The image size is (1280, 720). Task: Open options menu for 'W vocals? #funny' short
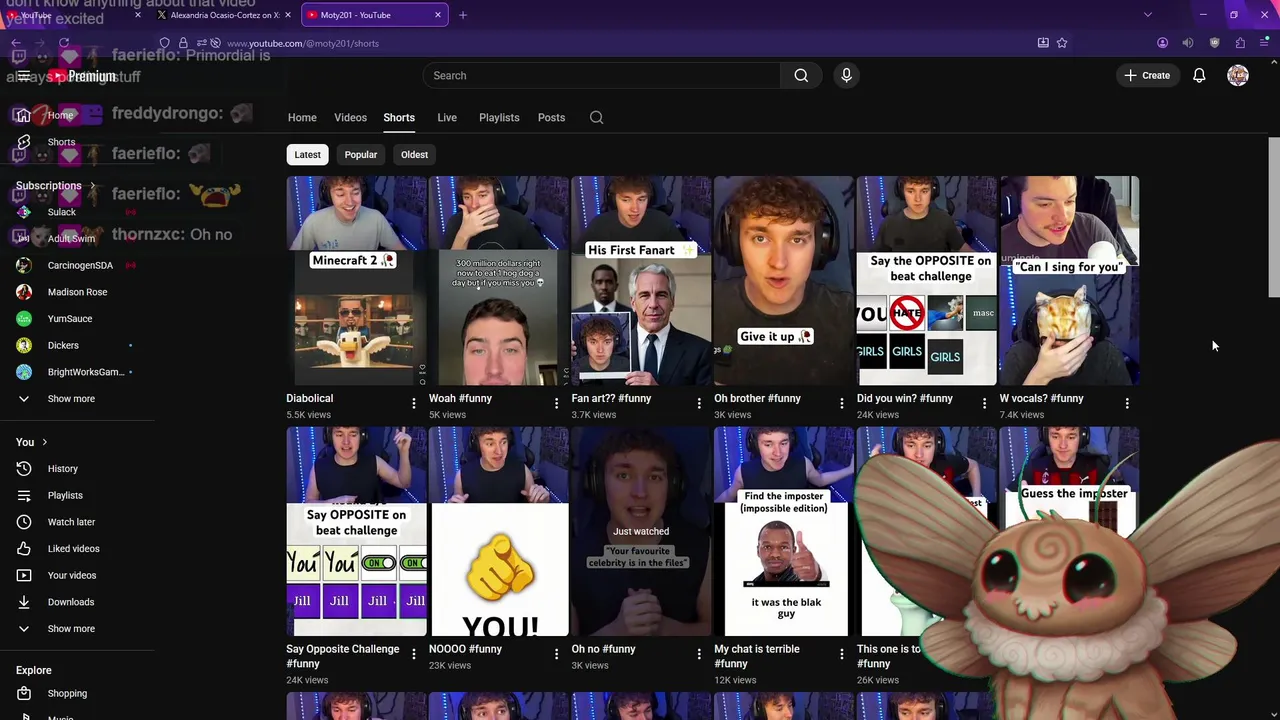coord(1127,403)
